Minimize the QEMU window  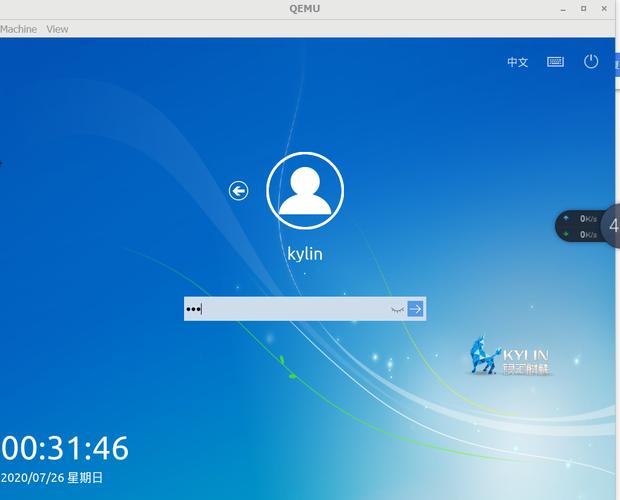tap(563, 9)
